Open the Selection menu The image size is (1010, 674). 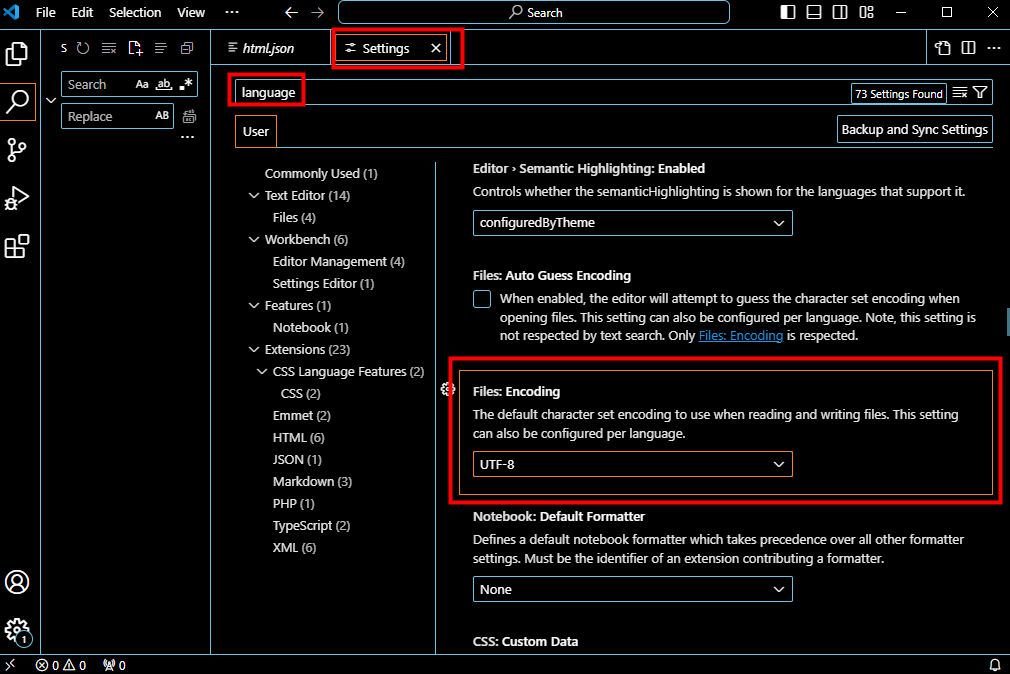coord(135,12)
